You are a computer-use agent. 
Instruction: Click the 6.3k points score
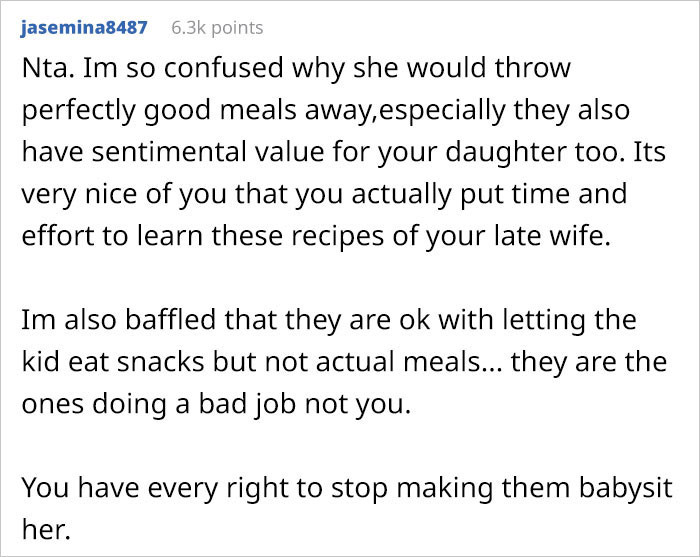coord(217,28)
